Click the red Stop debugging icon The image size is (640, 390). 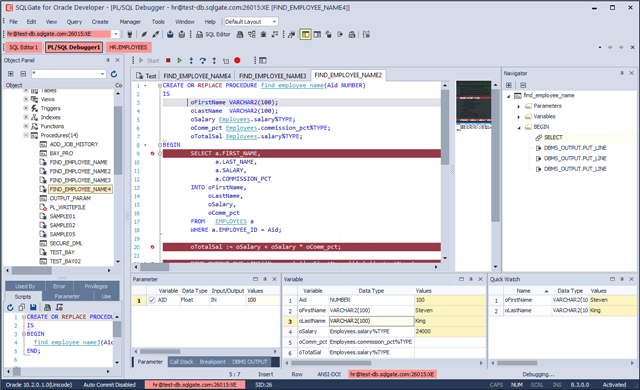click(x=168, y=60)
